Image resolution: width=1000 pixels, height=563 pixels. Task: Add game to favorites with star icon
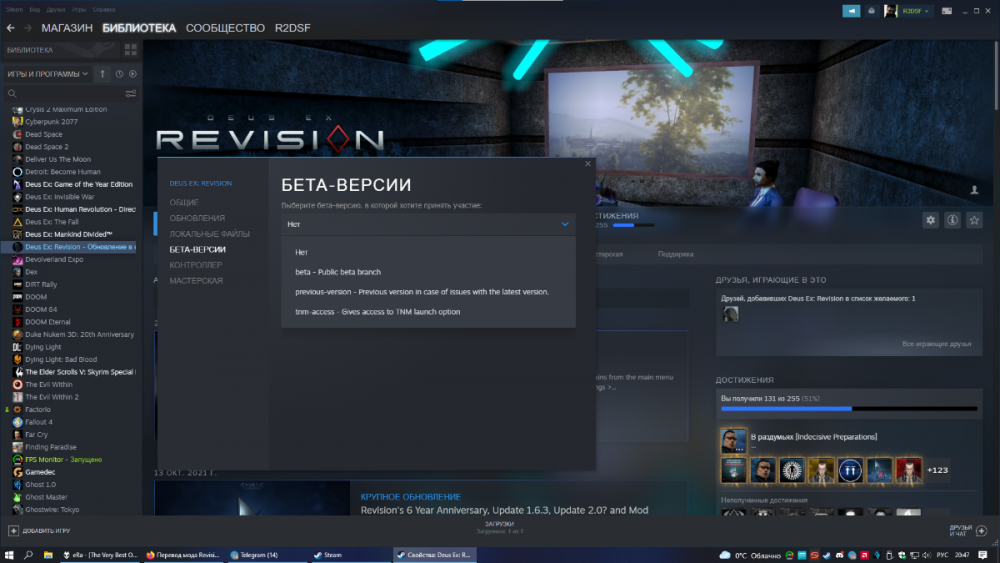click(974, 220)
